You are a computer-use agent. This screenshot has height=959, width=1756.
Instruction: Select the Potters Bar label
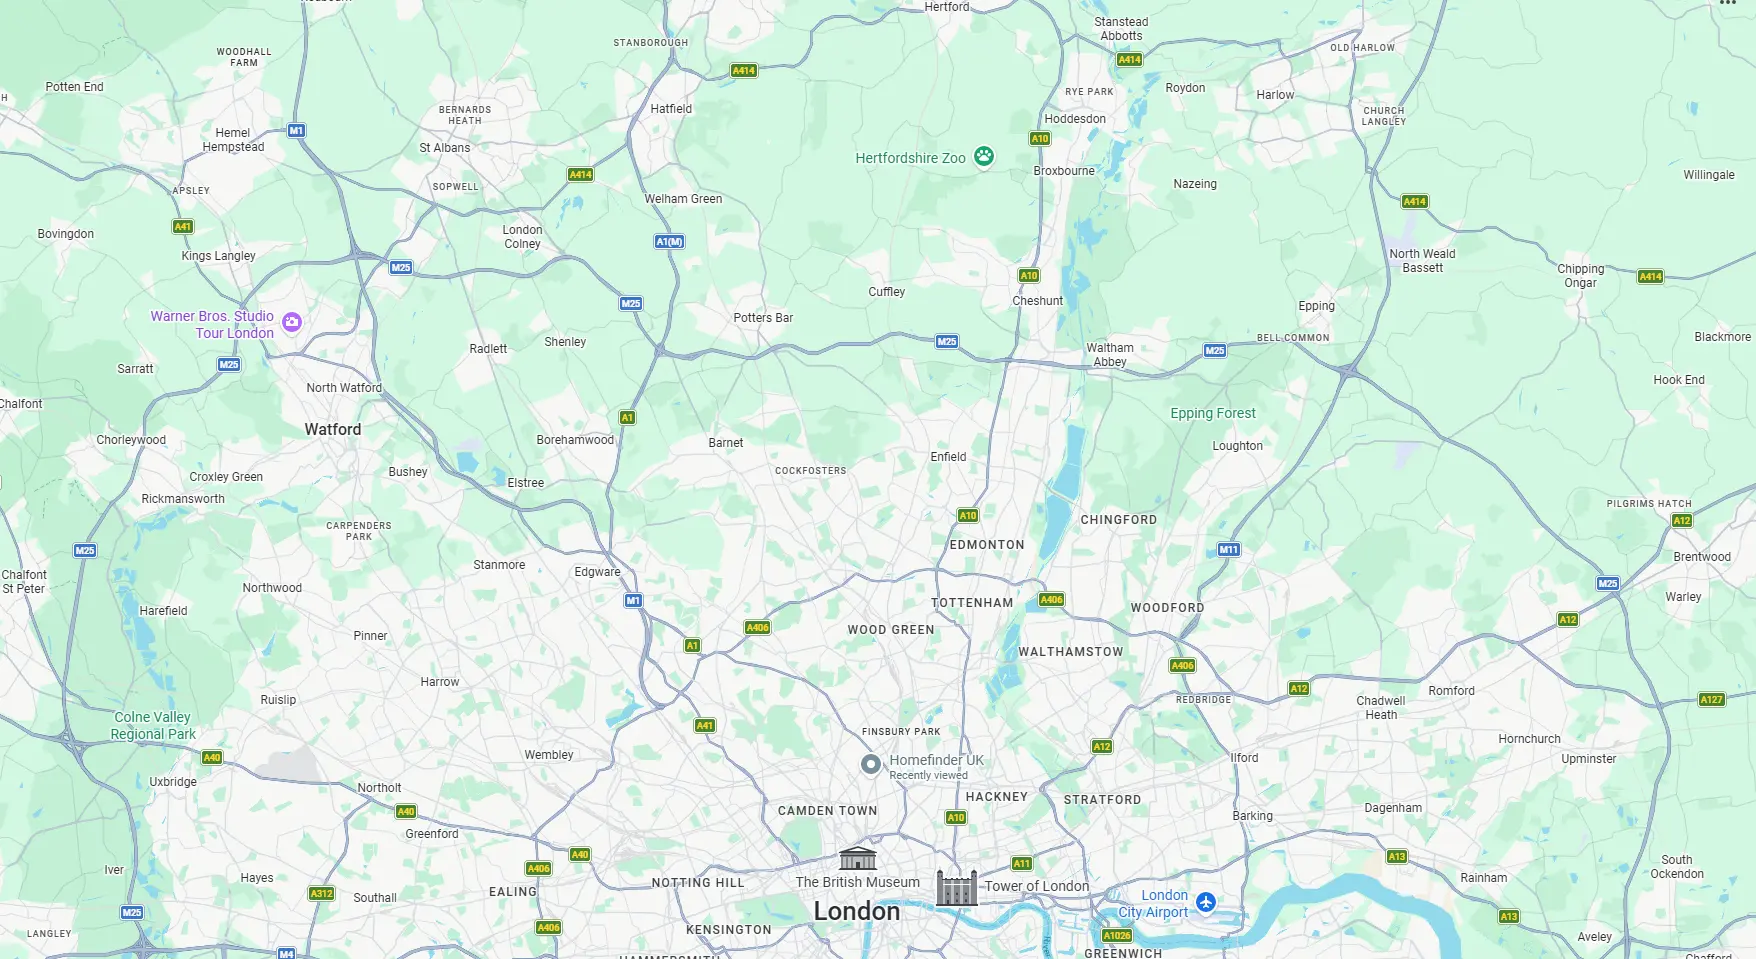[x=763, y=318]
